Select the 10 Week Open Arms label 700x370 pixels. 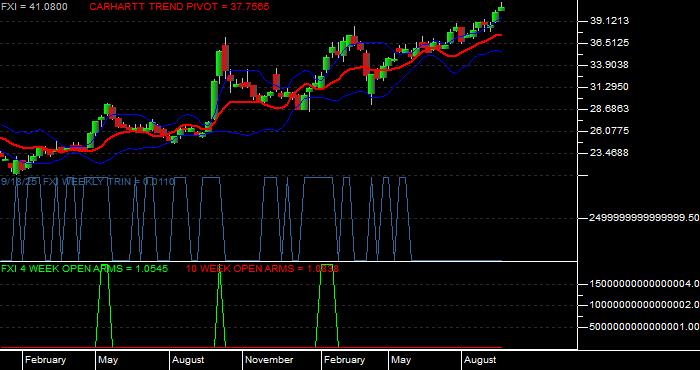click(x=262, y=269)
